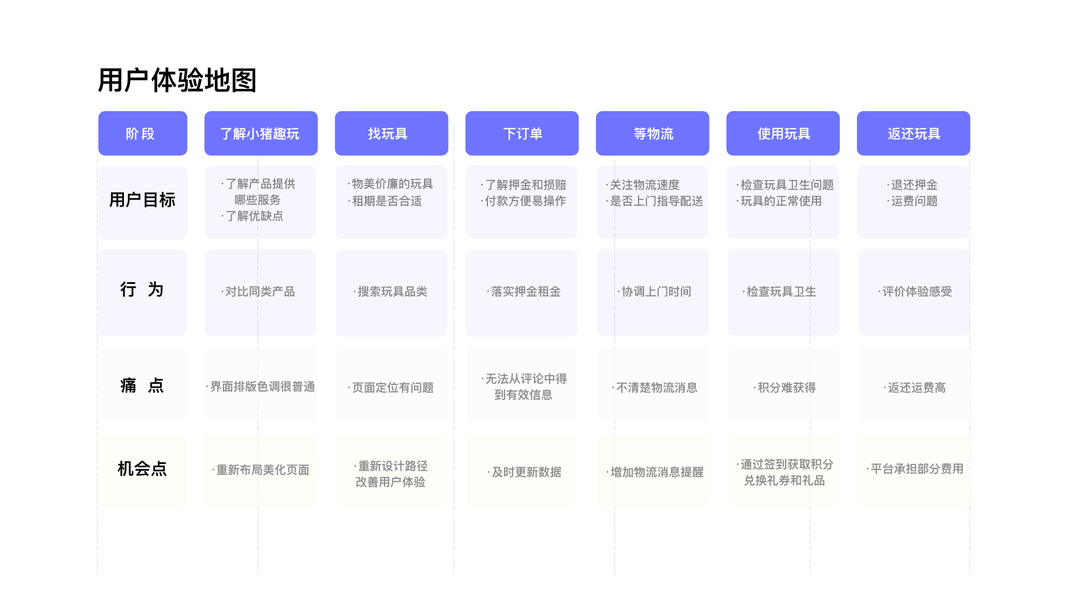Screen dimensions: 1067x600
Task: Pick the 不清楚物流消息 pain point
Action: point(653,385)
